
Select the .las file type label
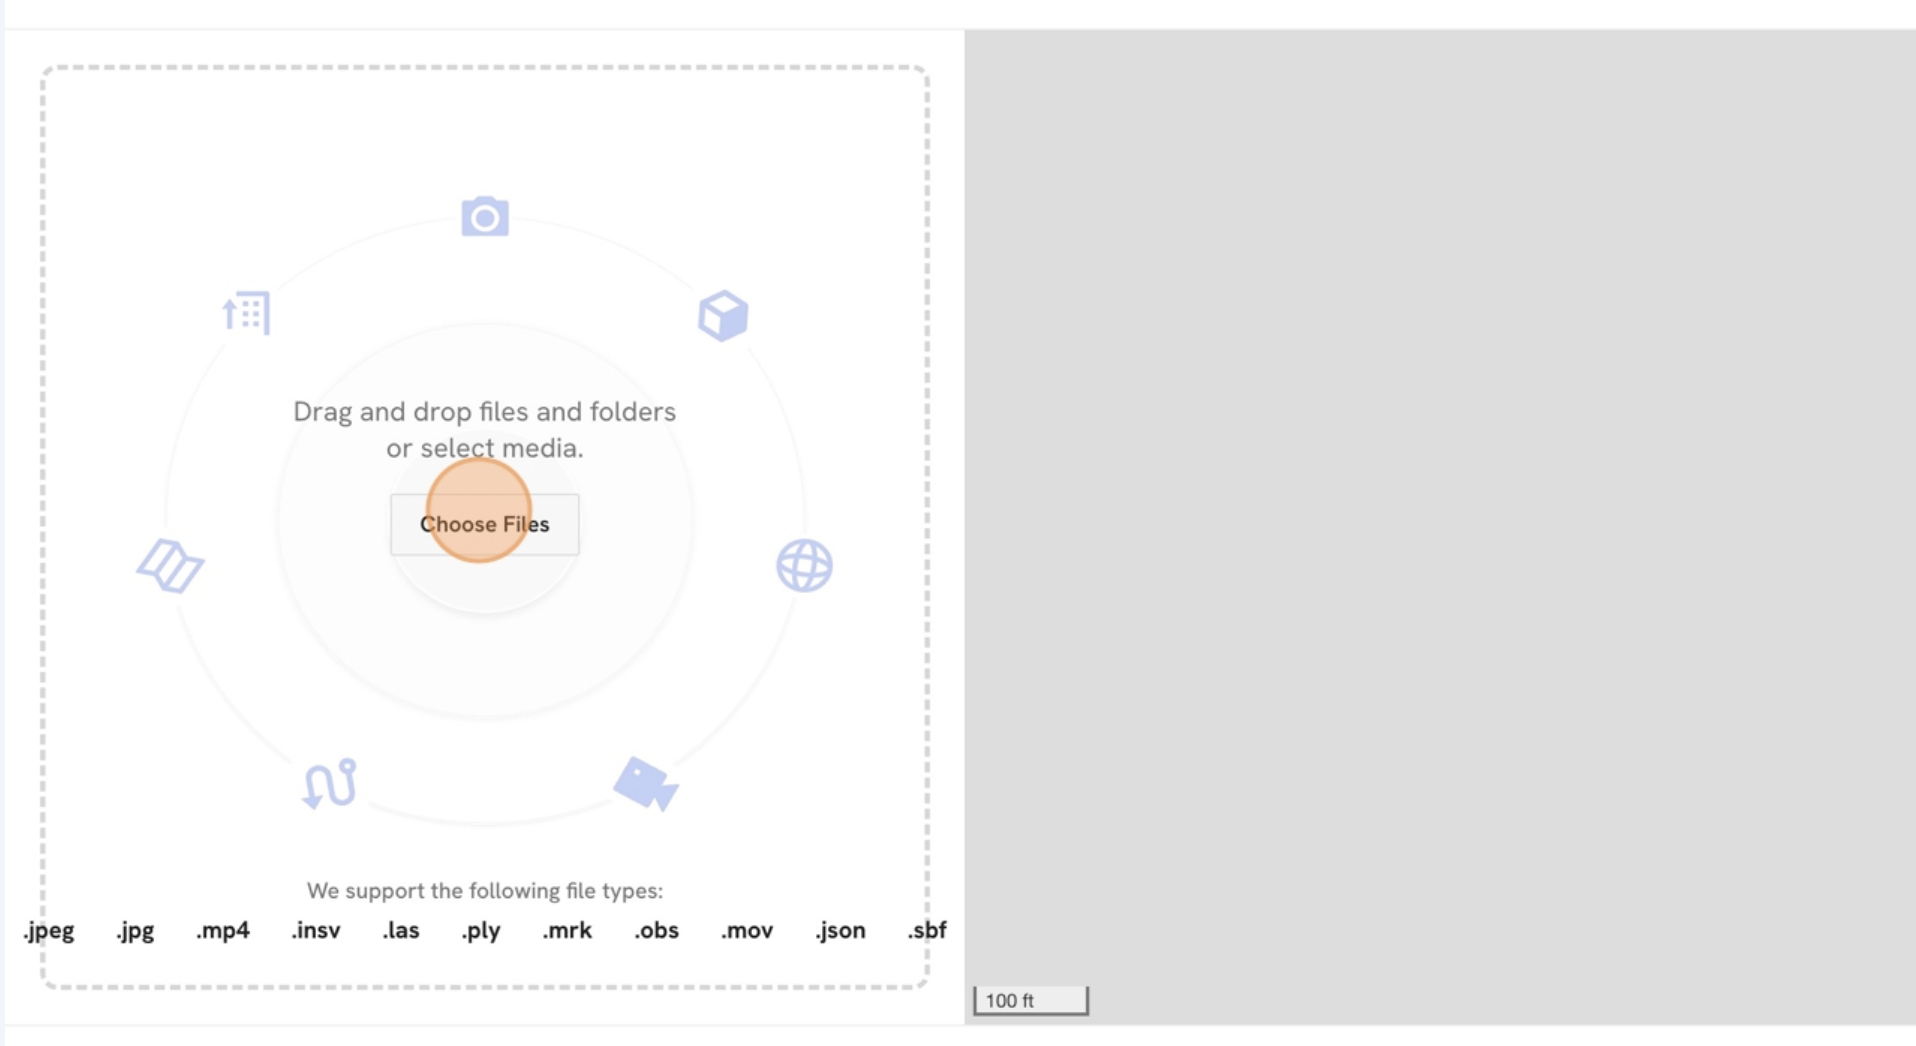401,931
